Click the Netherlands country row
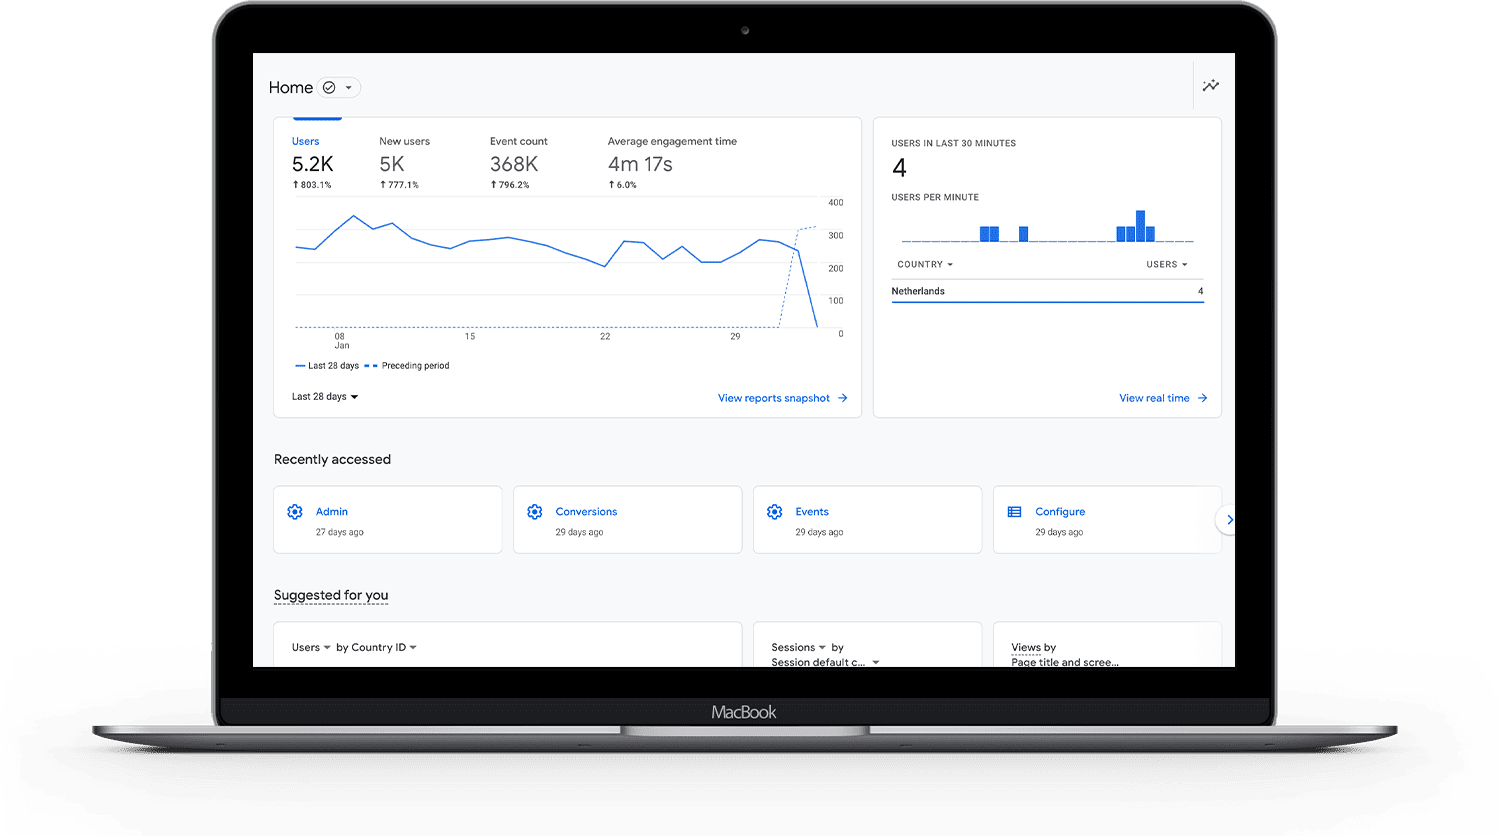Viewport: 1501px width, 836px height. (1046, 292)
